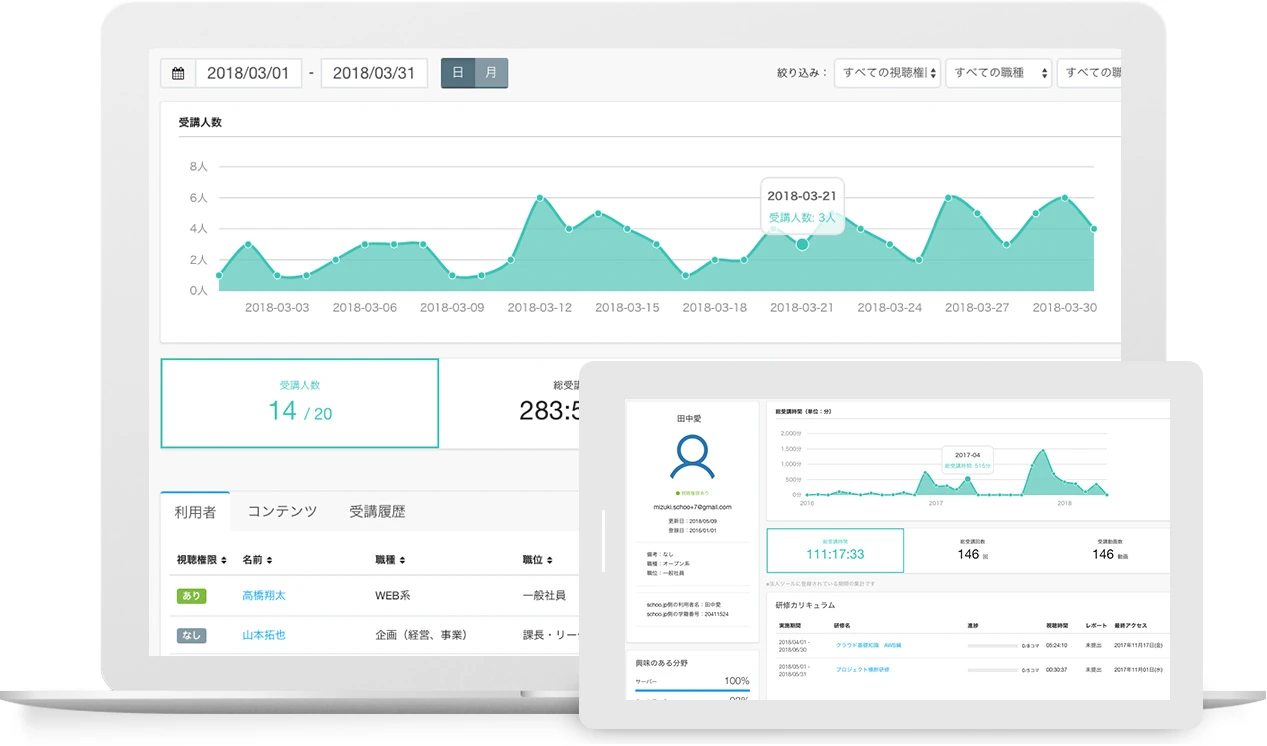Screen dimensions: 1267x746
Task: Click the calendar icon beside the date range
Action: 178,71
